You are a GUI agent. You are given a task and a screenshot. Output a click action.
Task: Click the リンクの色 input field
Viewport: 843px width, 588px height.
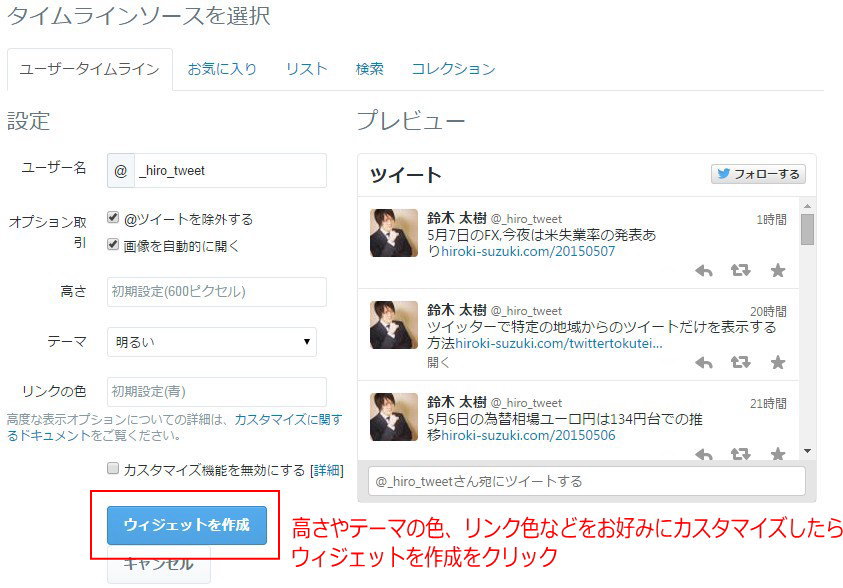(x=217, y=392)
